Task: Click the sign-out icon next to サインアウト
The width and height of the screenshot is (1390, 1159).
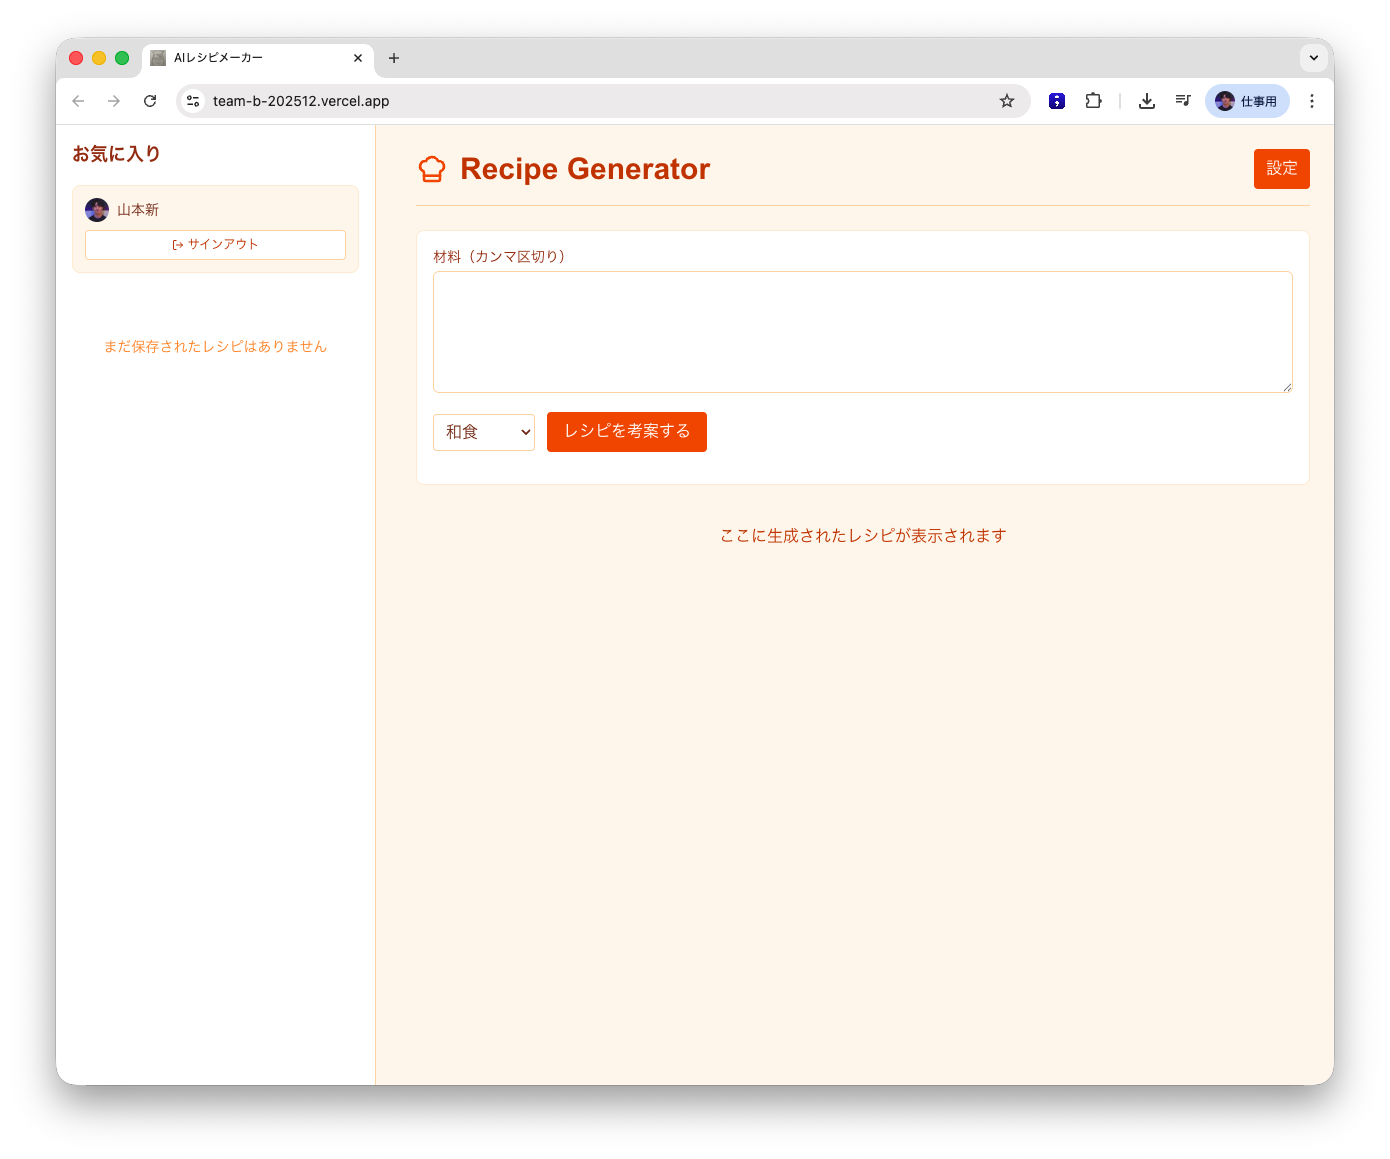Action: tap(177, 244)
